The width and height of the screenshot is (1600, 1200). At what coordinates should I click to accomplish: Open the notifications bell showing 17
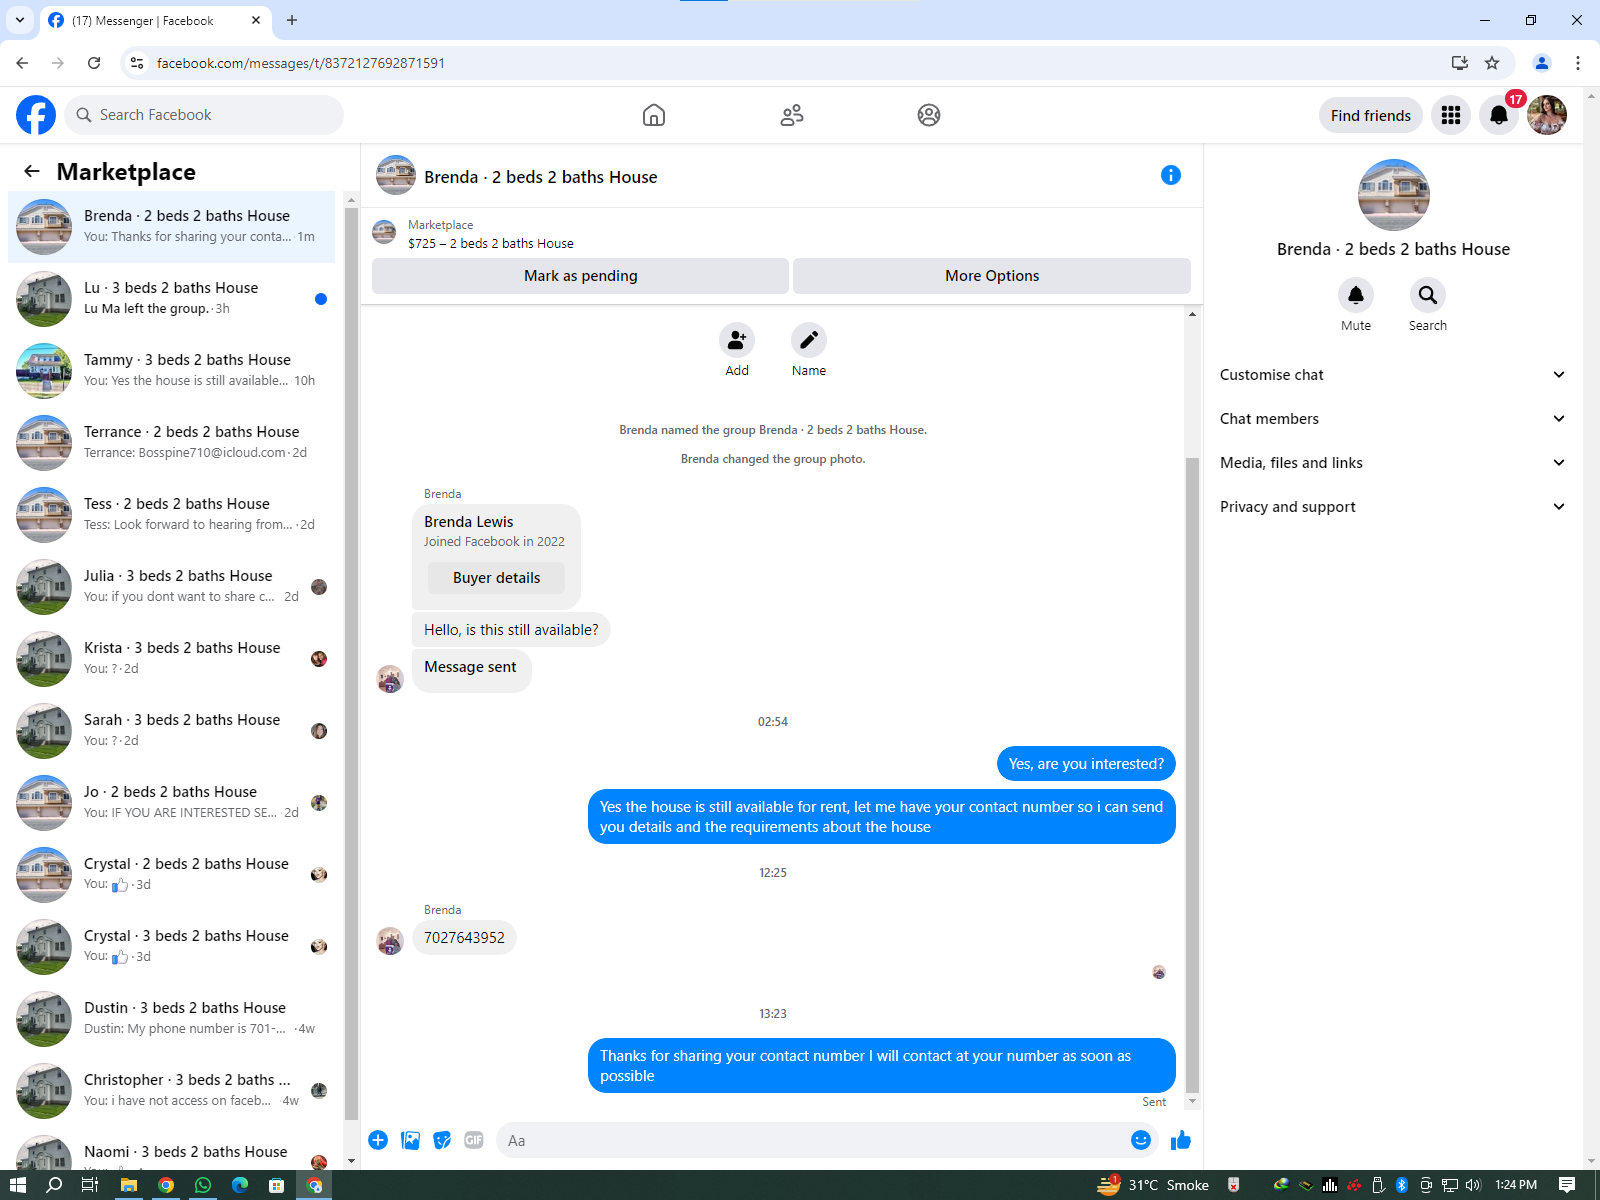[1499, 115]
